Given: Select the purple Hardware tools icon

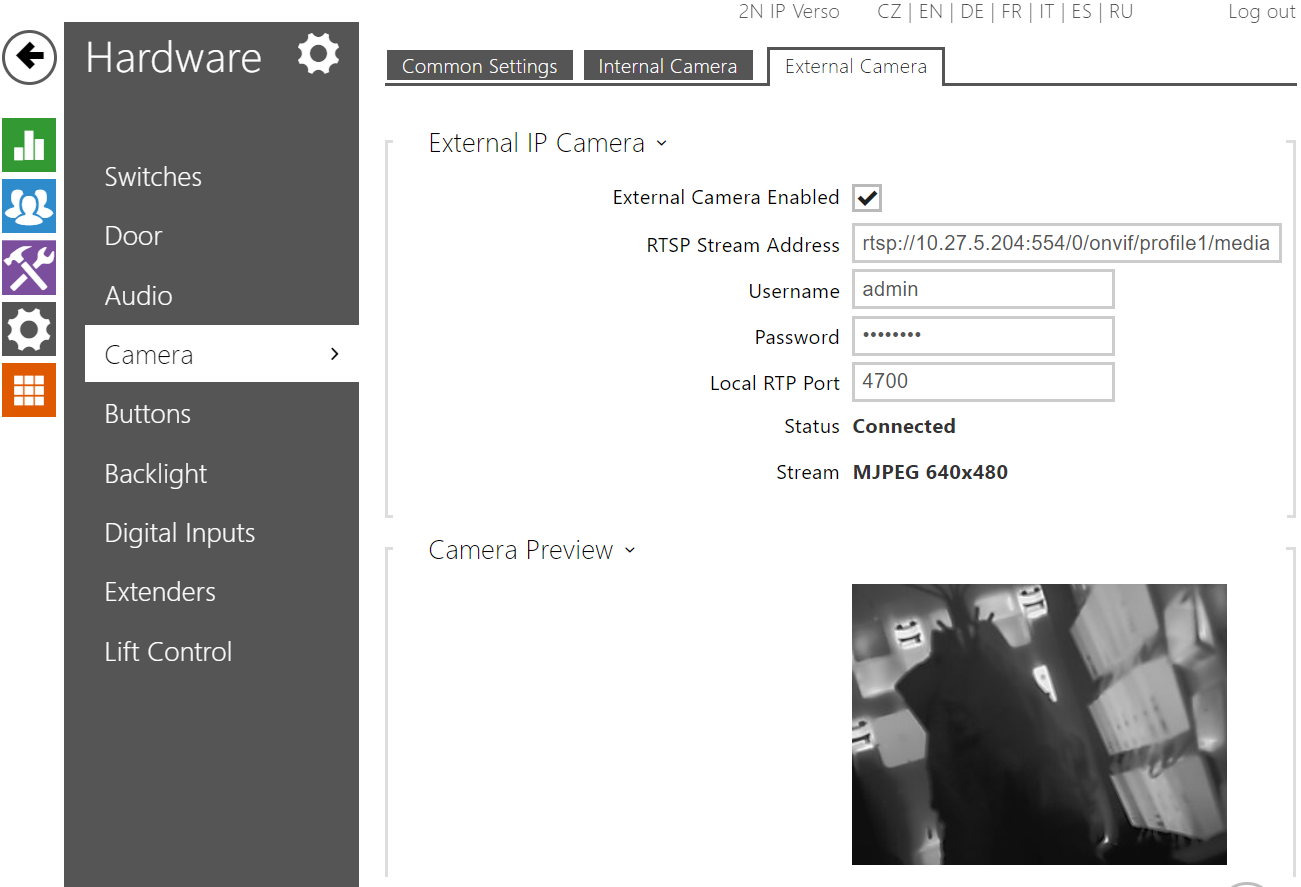Looking at the screenshot, I should [x=29, y=268].
